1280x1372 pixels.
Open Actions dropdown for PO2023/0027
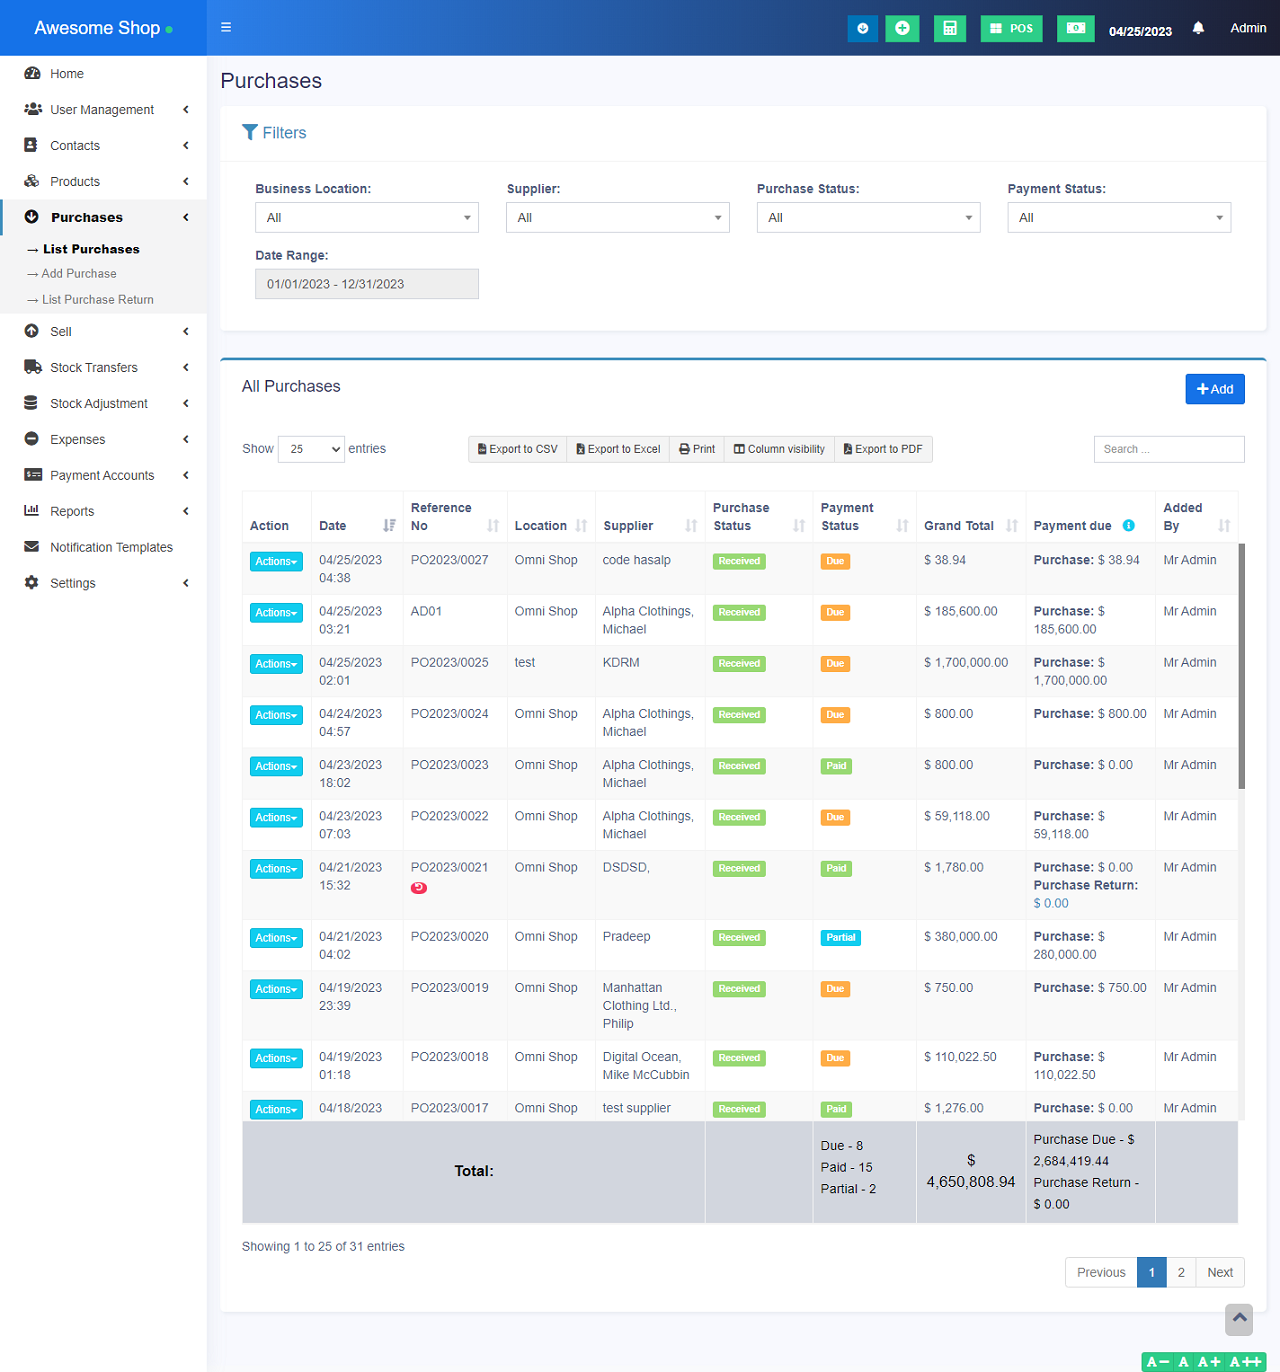click(276, 562)
